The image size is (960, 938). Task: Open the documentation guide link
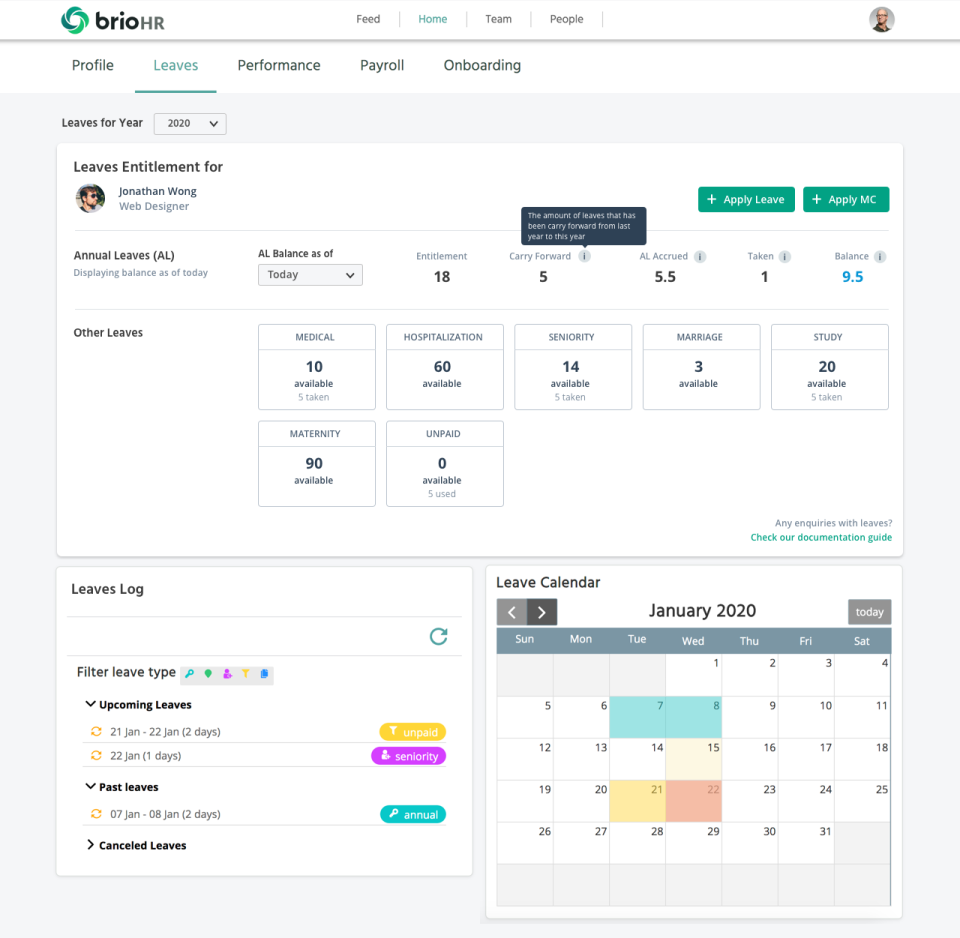[x=820, y=537]
